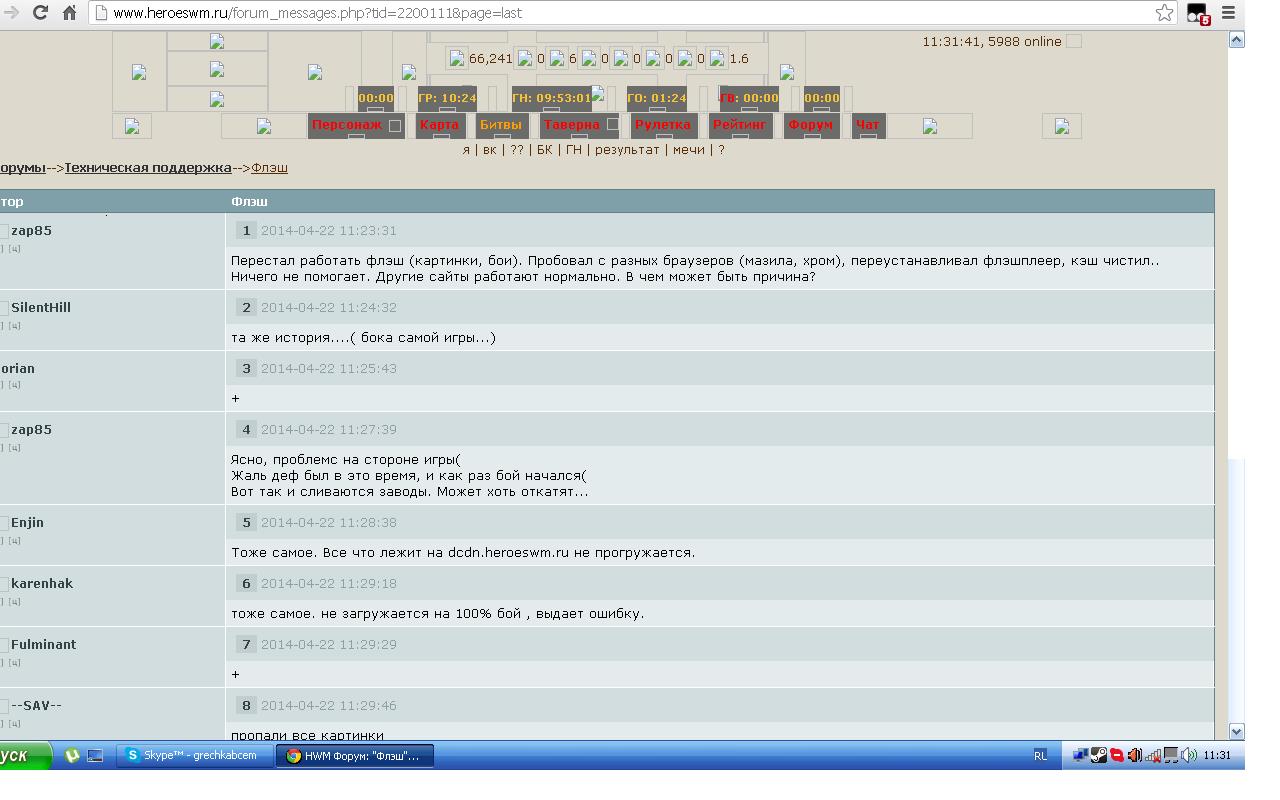The height and width of the screenshot is (800, 1280).
Task: Open the Карта menu item
Action: (439, 125)
